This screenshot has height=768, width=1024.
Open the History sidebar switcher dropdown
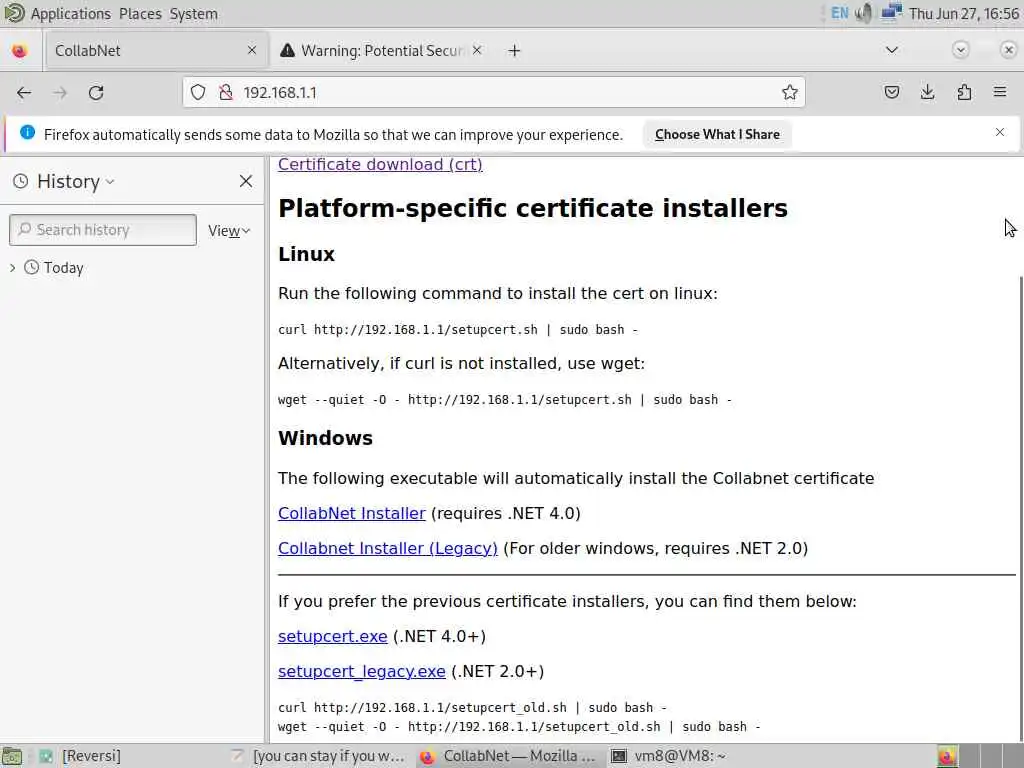(x=76, y=182)
